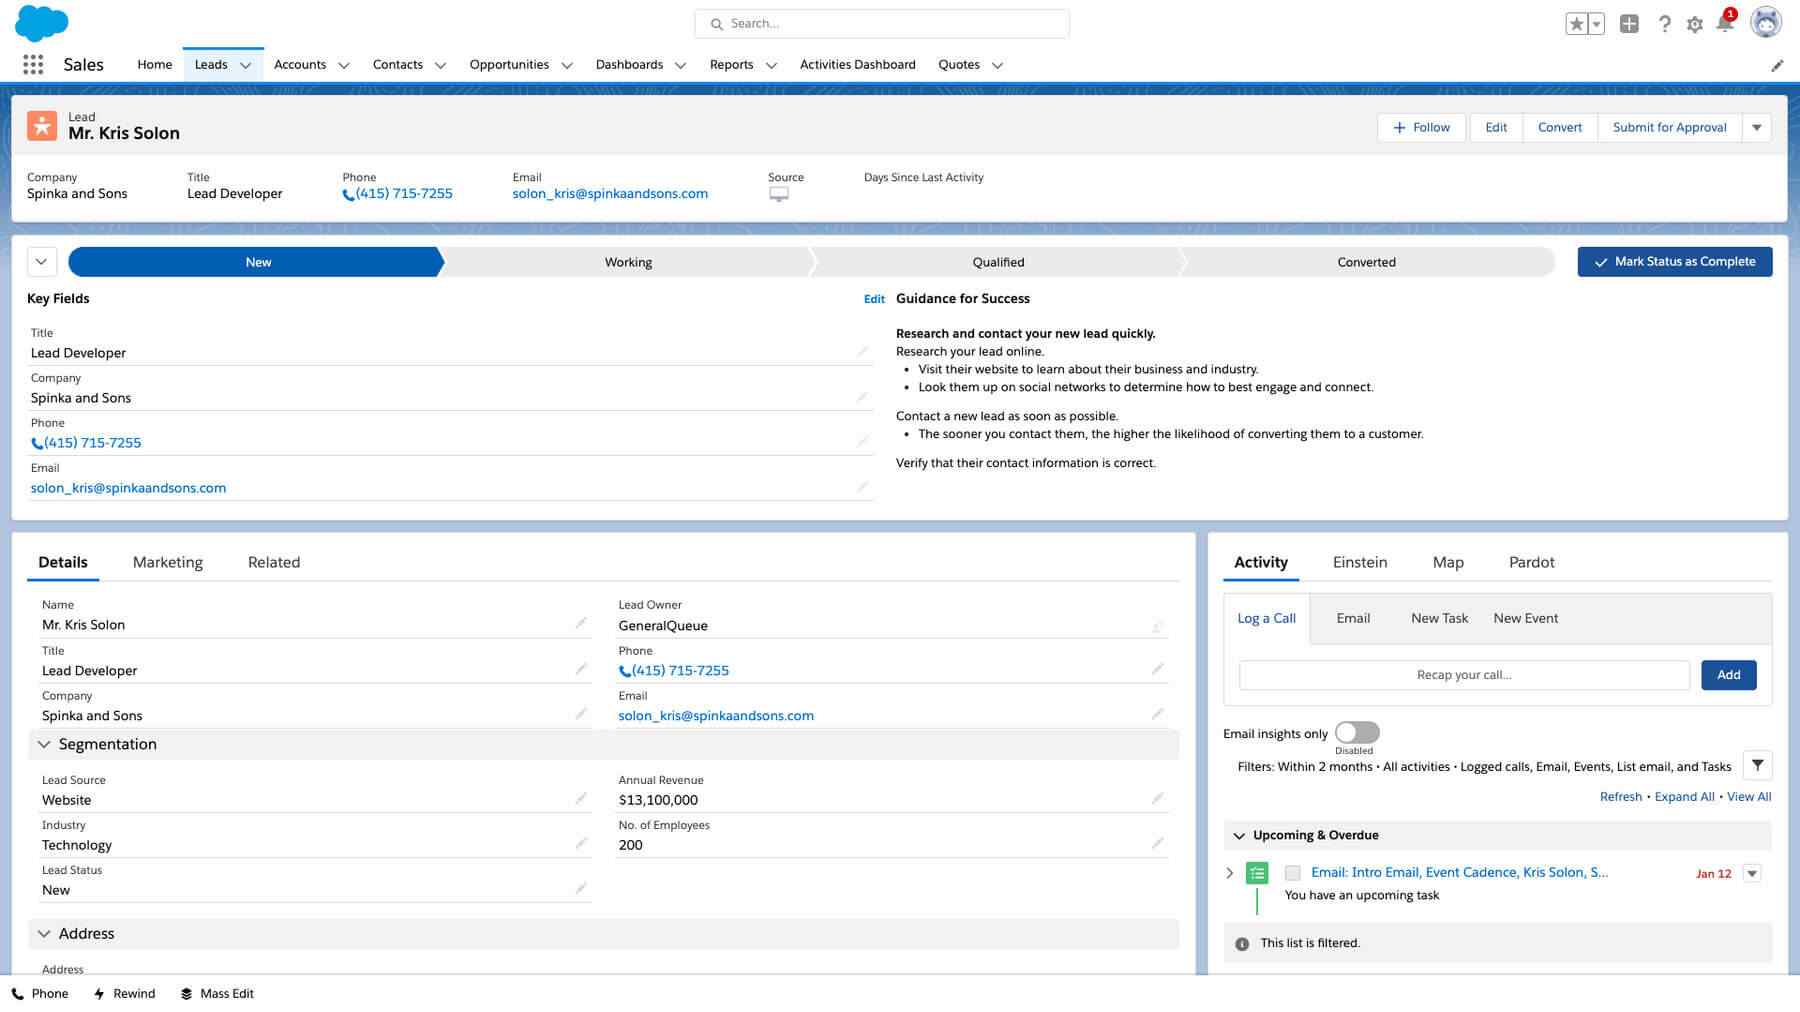
Task: Open Contacts tab dropdown chevron
Action: (440, 65)
